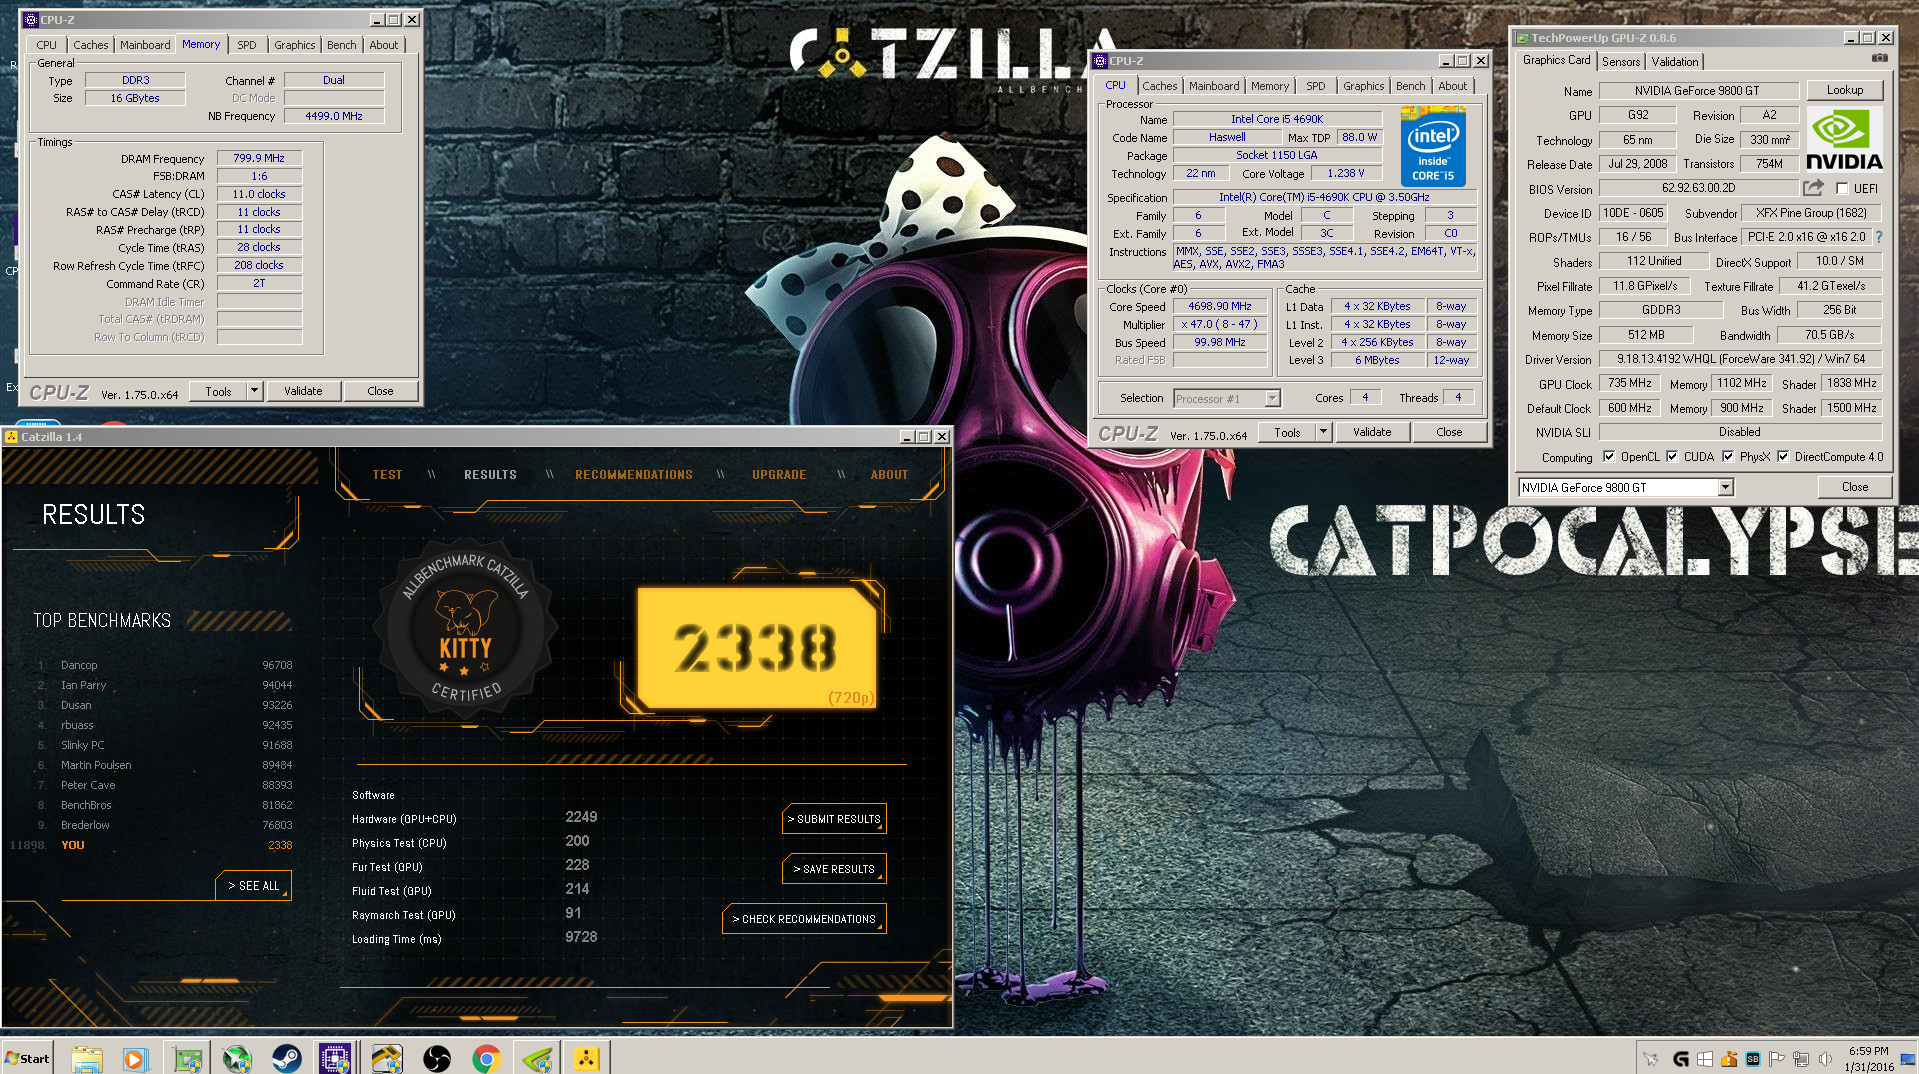Open Windows Explorer from the taskbar

tap(87, 1058)
